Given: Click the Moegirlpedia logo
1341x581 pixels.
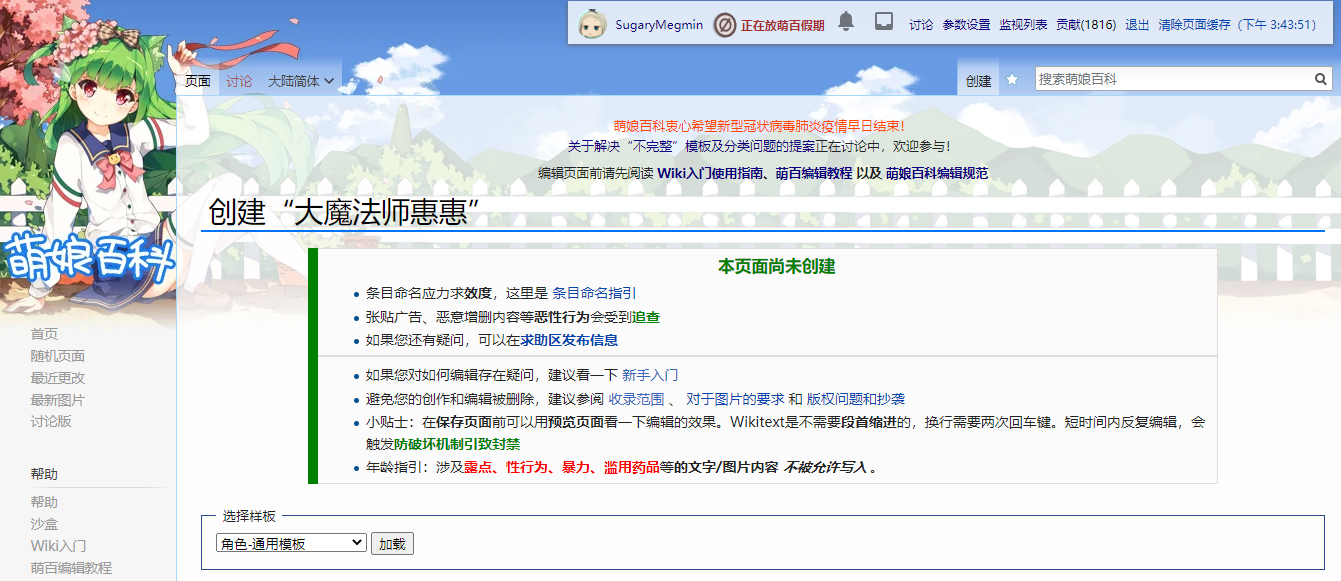Looking at the screenshot, I should click(x=90, y=258).
